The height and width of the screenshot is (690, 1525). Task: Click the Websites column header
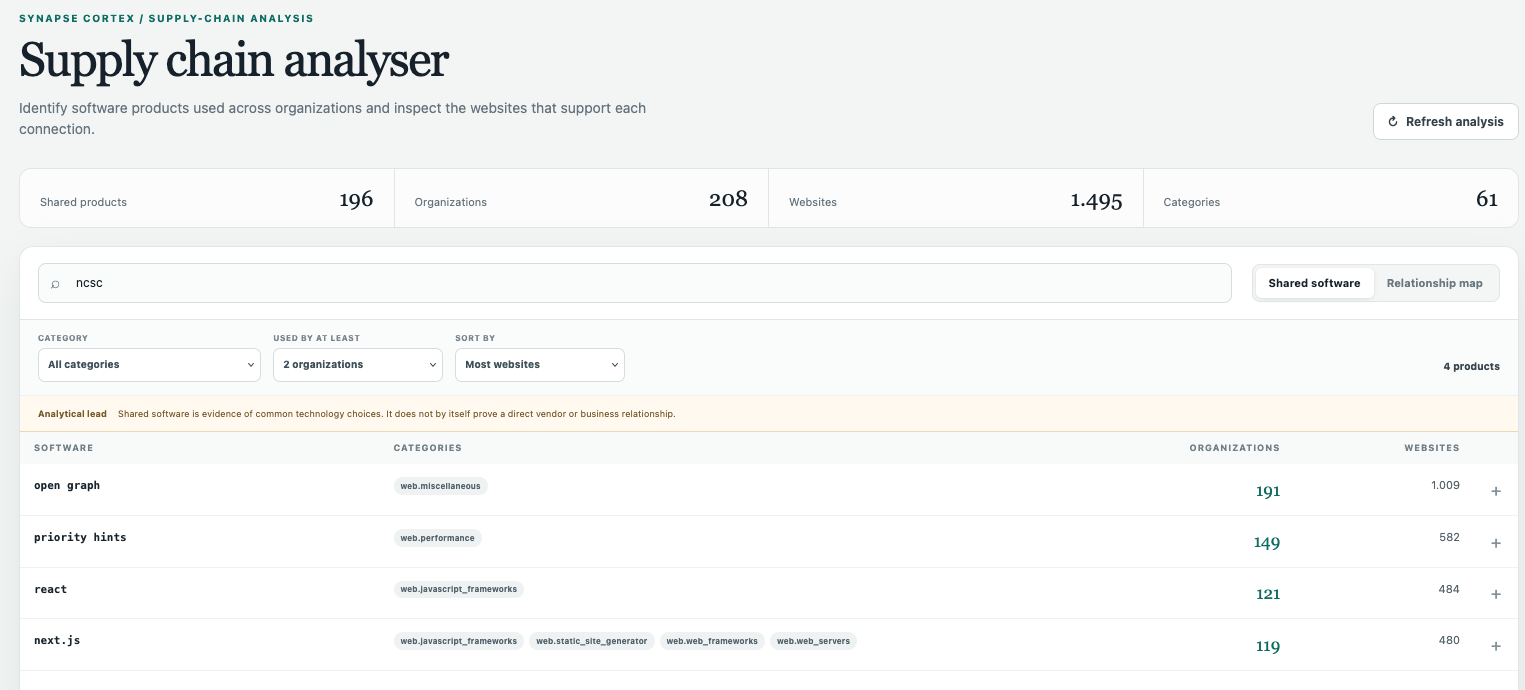(1432, 448)
